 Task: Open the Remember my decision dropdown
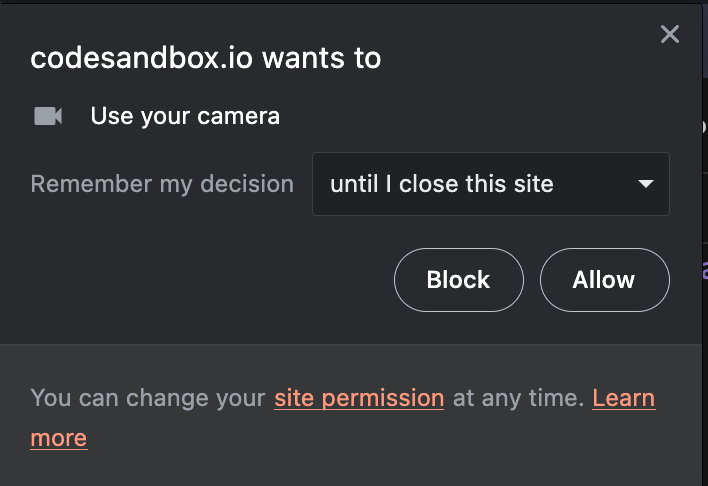[x=490, y=184]
